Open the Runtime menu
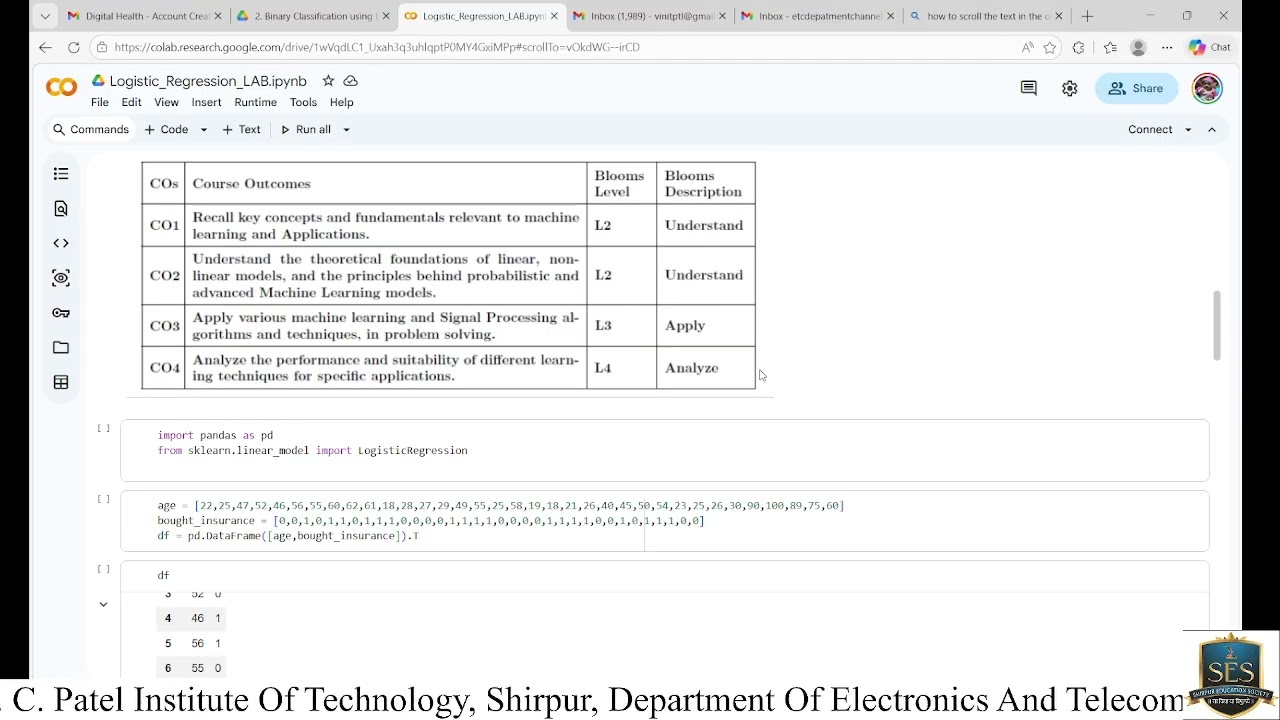Viewport: 1280px width, 720px height. 255,102
